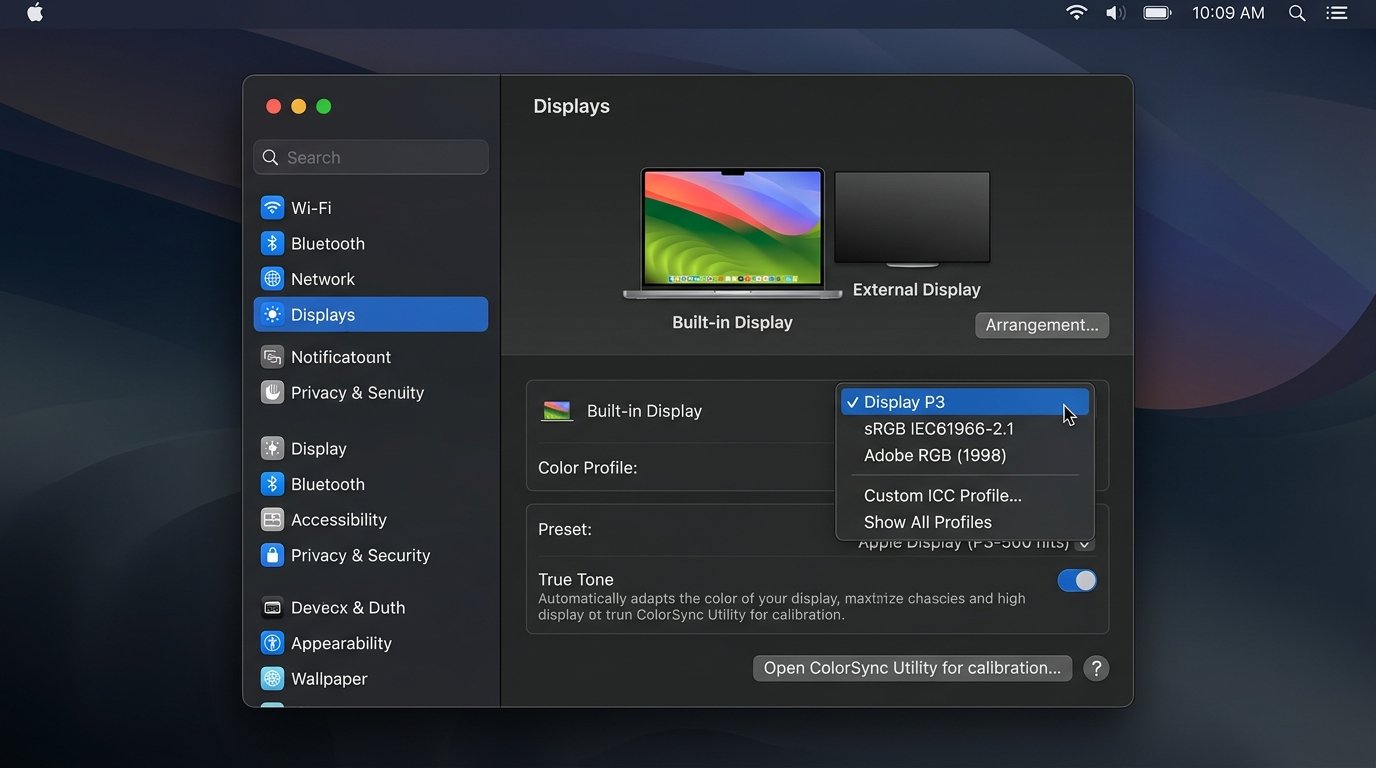Click the True Tone label

click(x=576, y=580)
